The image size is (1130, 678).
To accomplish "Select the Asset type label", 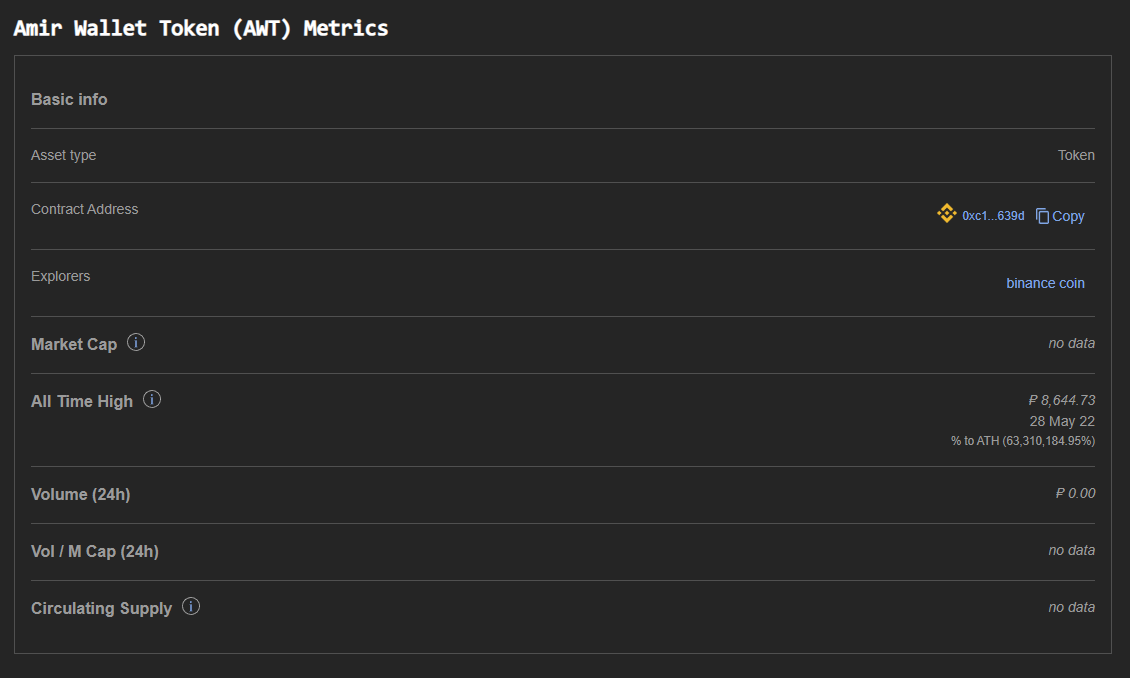I will coord(63,156).
